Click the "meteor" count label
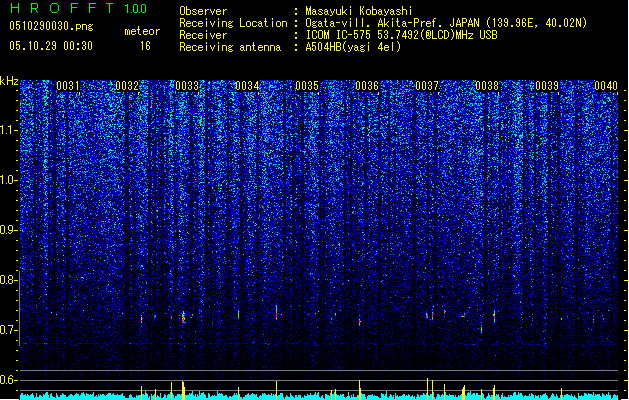 (x=142, y=31)
